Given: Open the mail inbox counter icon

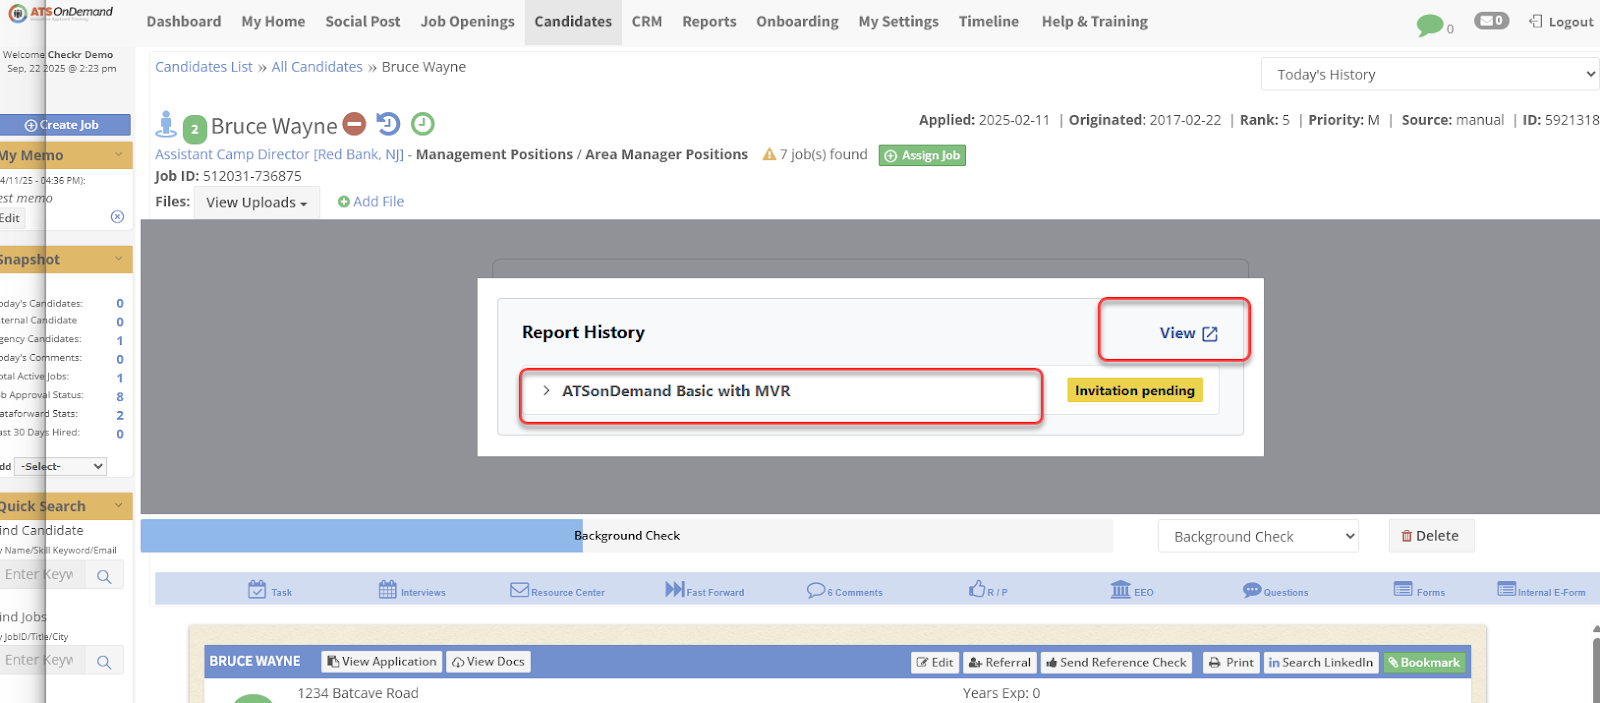Looking at the screenshot, I should [x=1491, y=20].
